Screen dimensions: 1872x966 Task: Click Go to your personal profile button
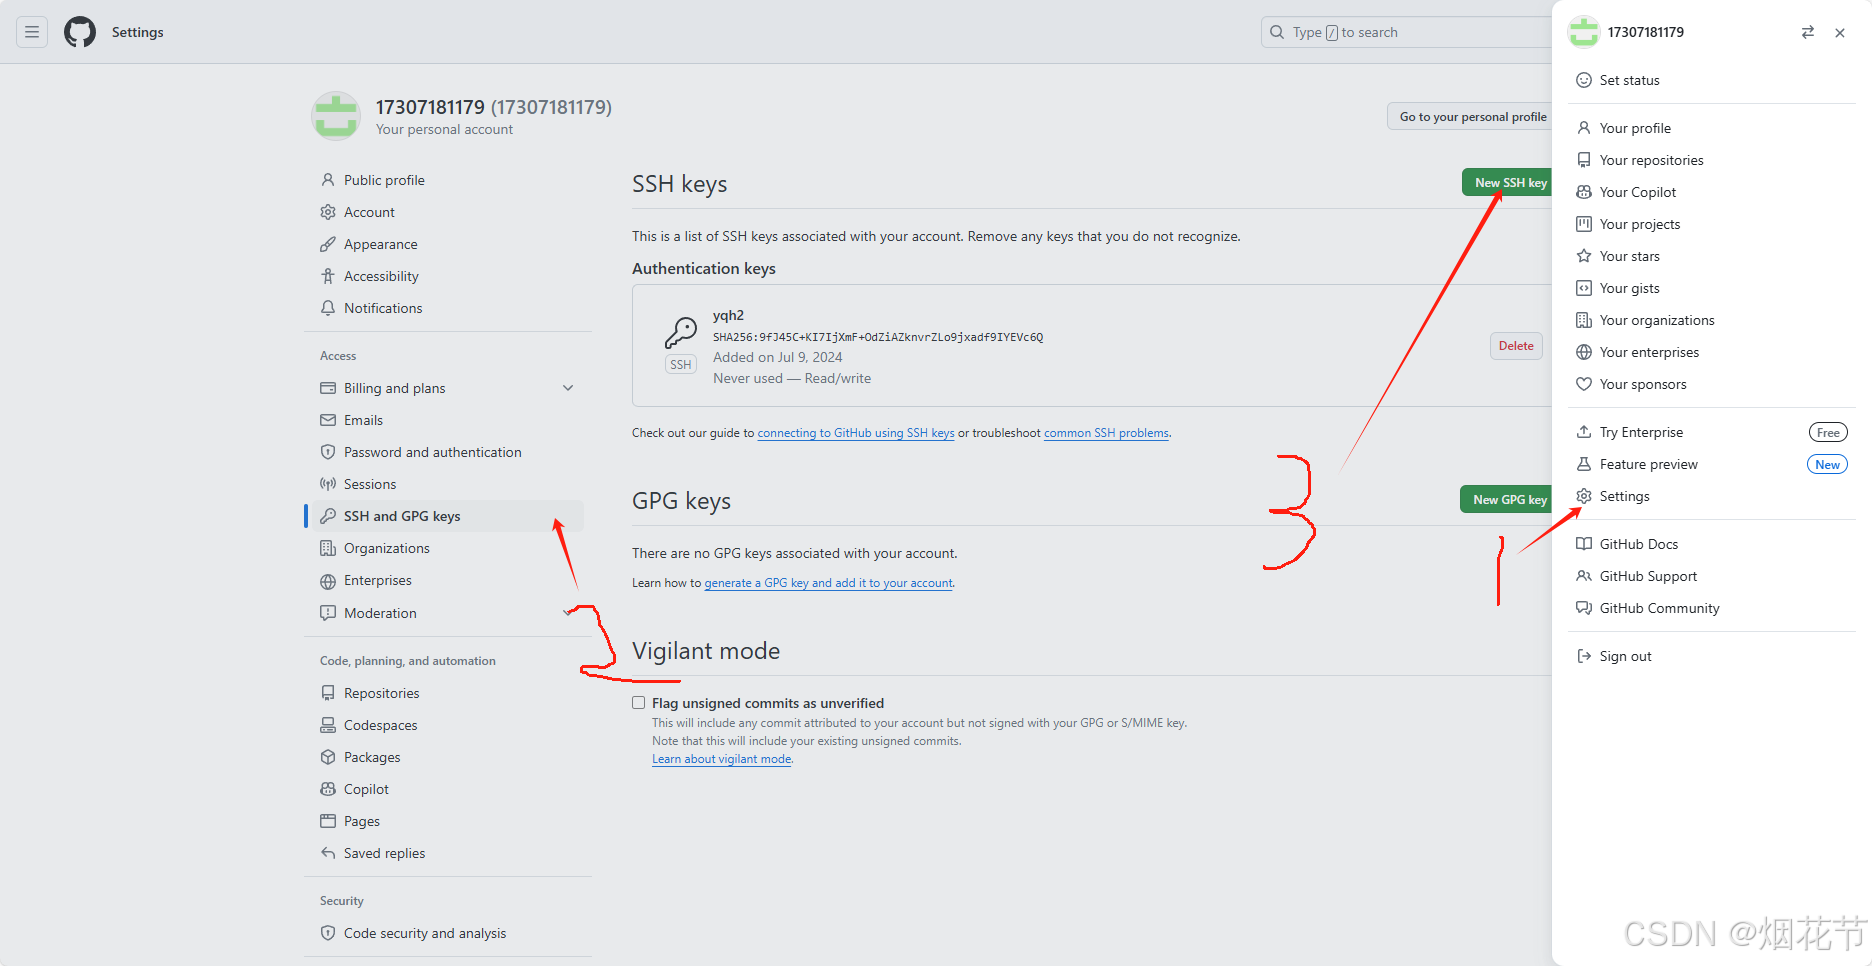tap(1470, 117)
